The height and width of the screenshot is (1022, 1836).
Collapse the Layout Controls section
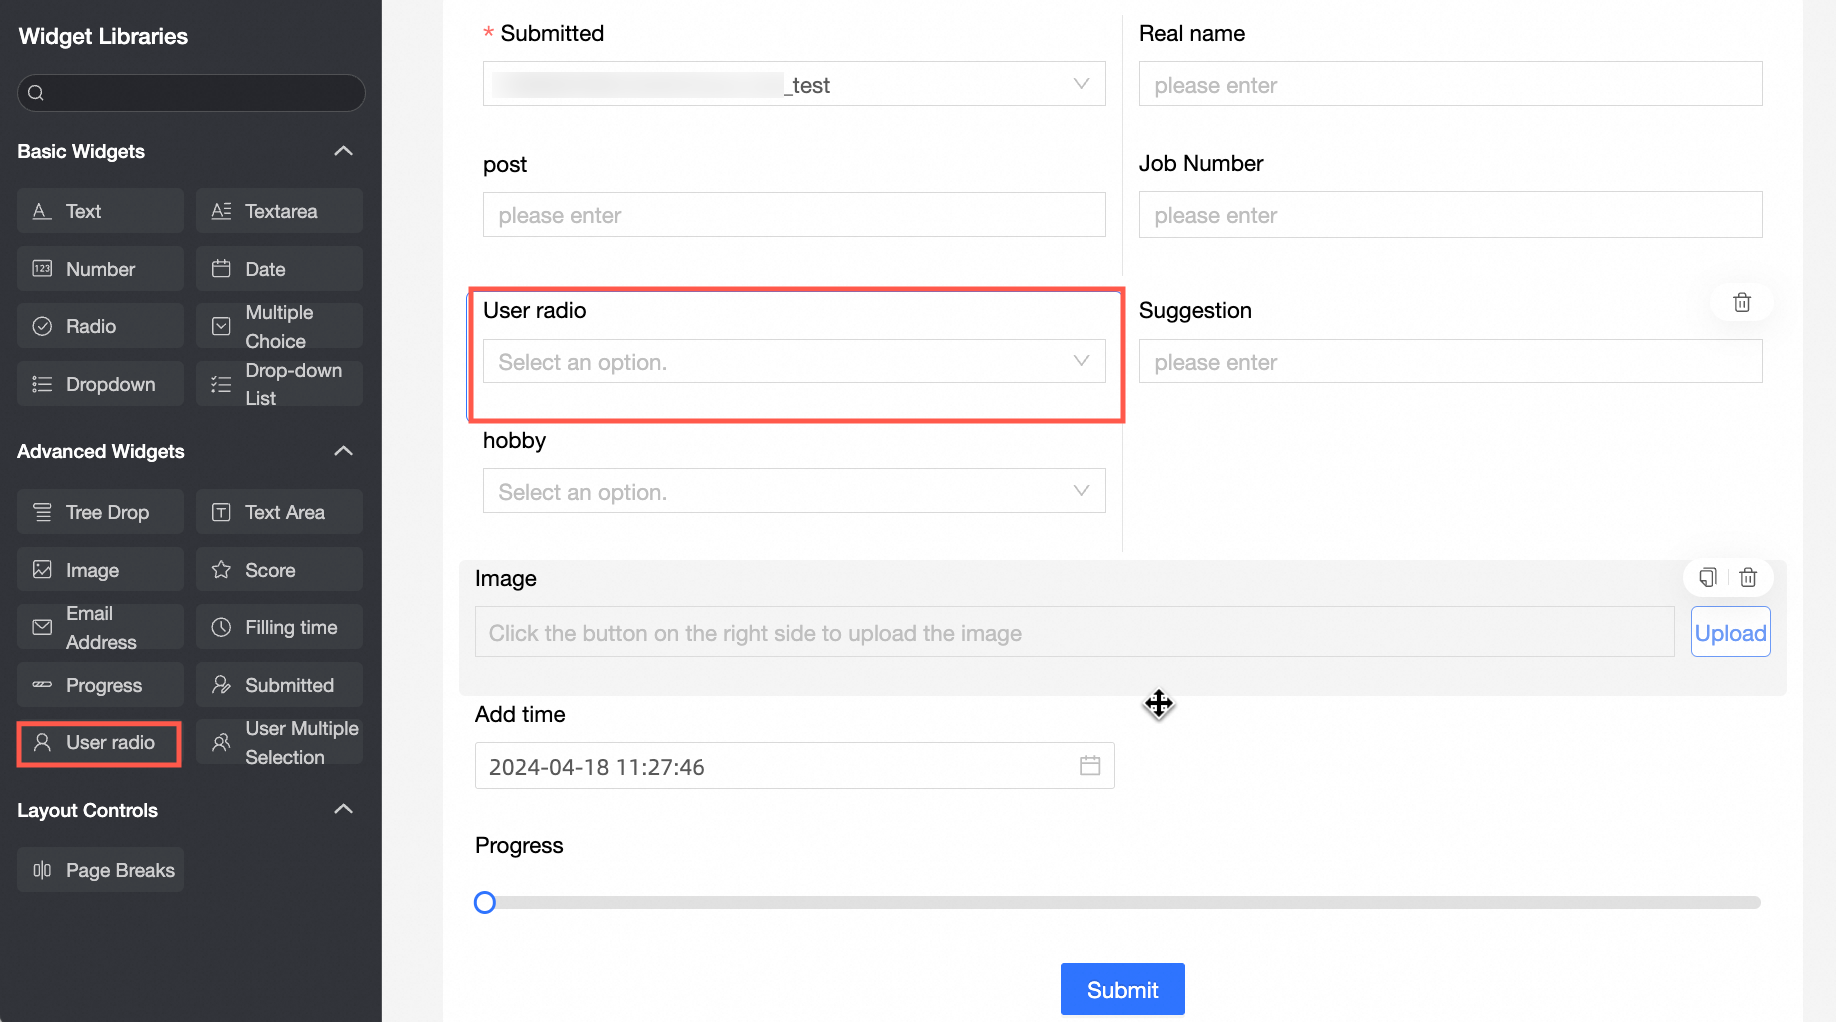(x=343, y=809)
